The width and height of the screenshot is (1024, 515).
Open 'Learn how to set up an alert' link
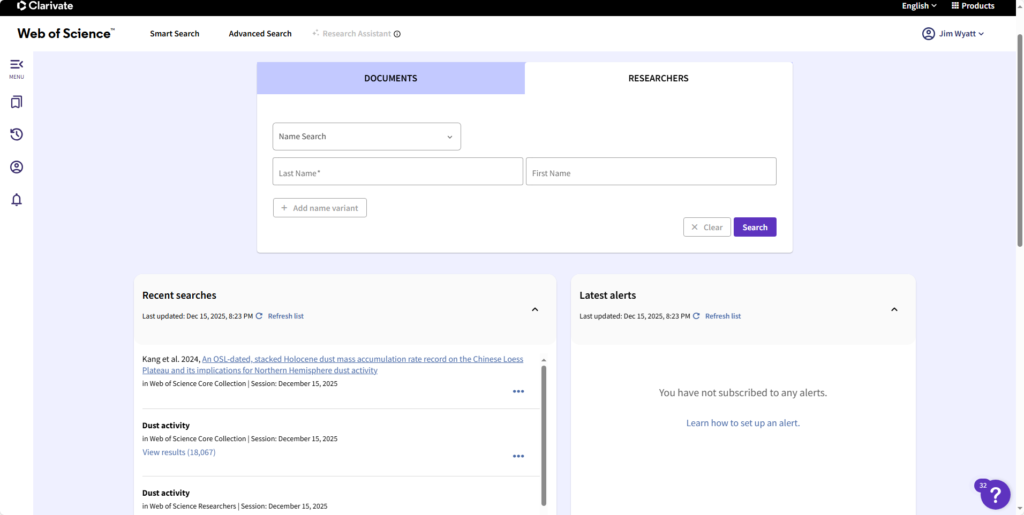click(x=743, y=423)
